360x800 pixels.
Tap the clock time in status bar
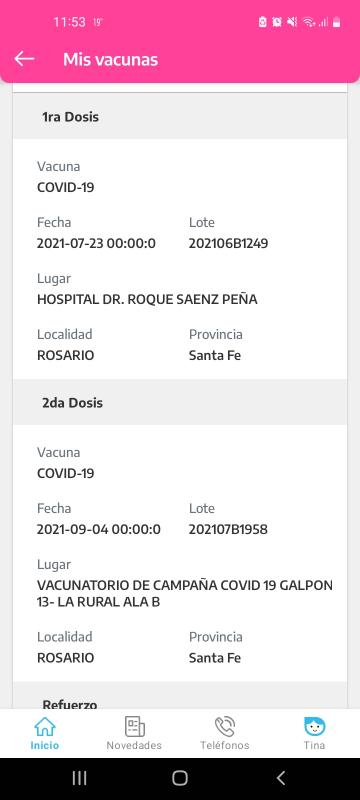[69, 22]
